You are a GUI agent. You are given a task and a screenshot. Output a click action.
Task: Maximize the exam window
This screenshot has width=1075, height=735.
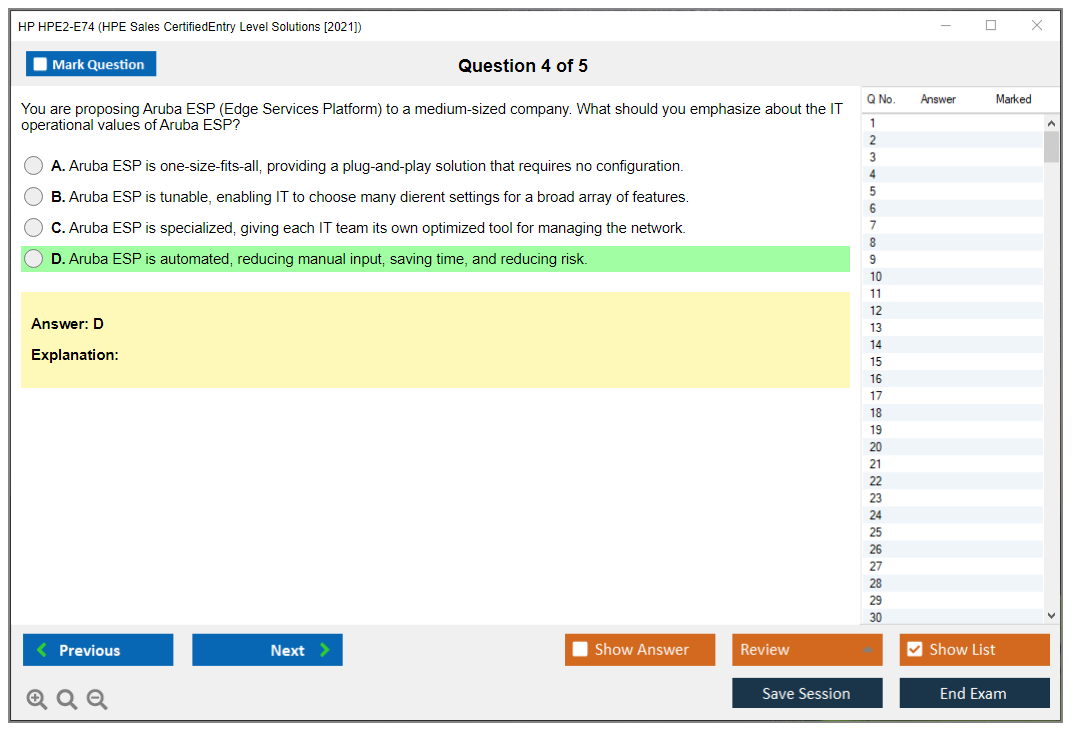[991, 26]
